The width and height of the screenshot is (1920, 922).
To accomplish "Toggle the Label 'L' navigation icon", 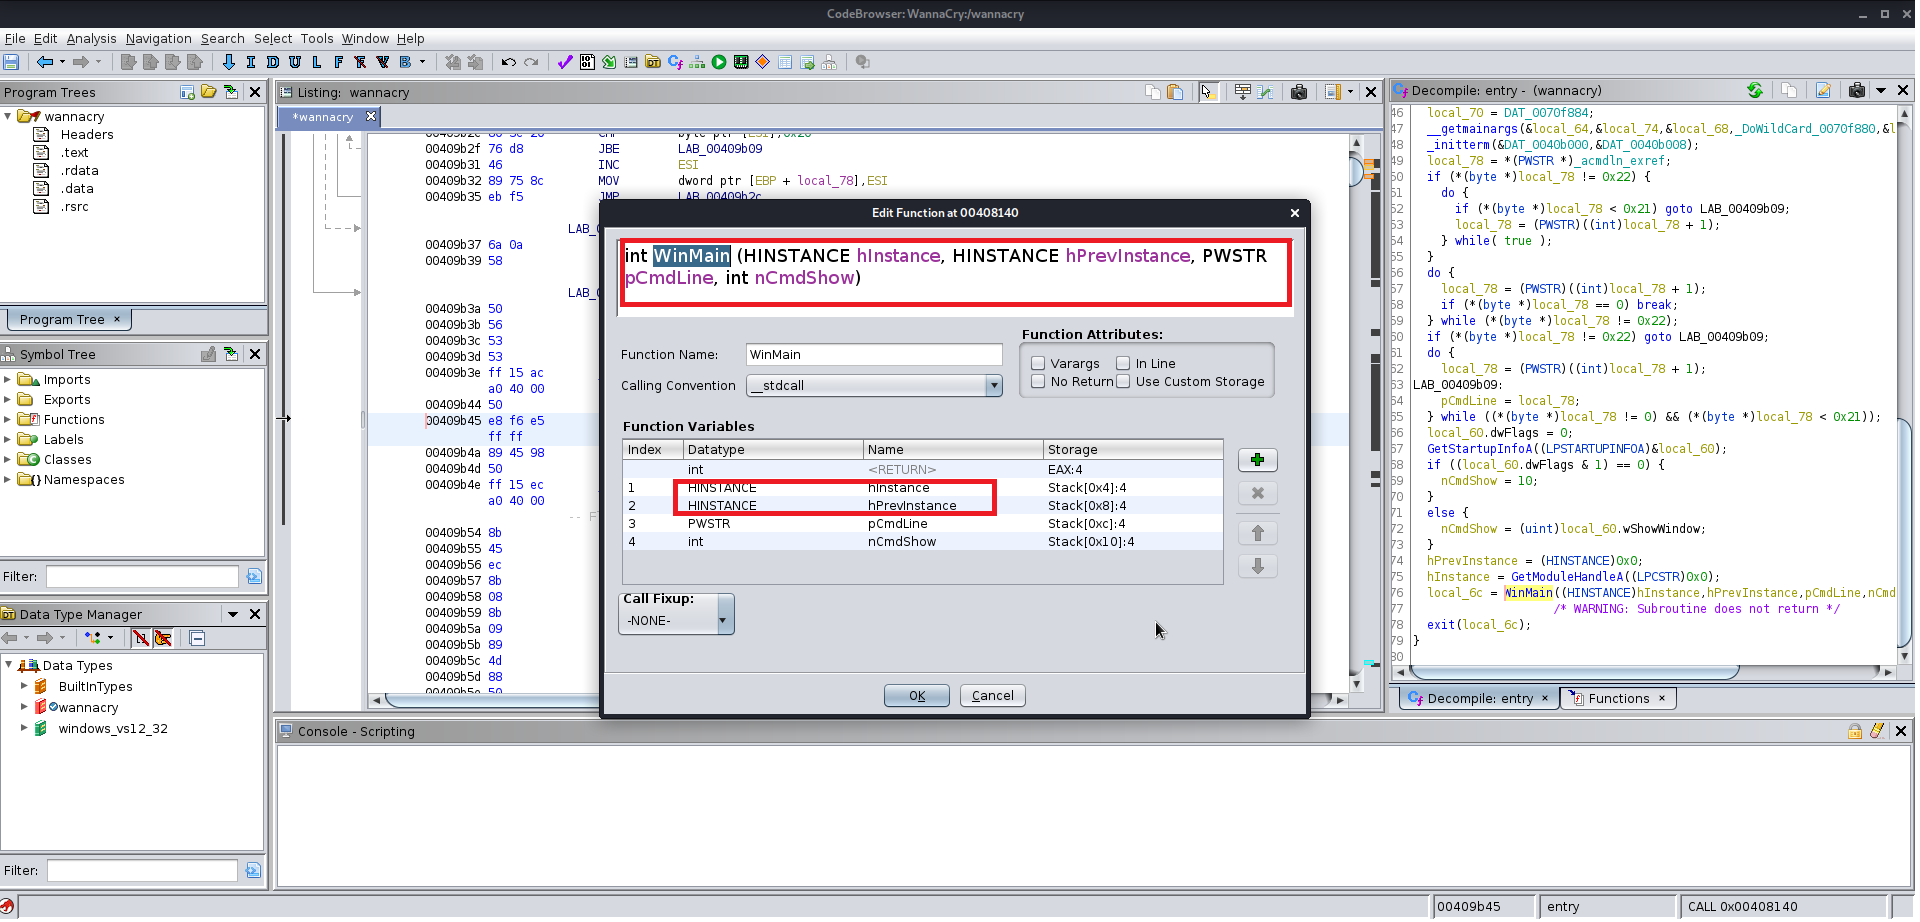I will [316, 62].
